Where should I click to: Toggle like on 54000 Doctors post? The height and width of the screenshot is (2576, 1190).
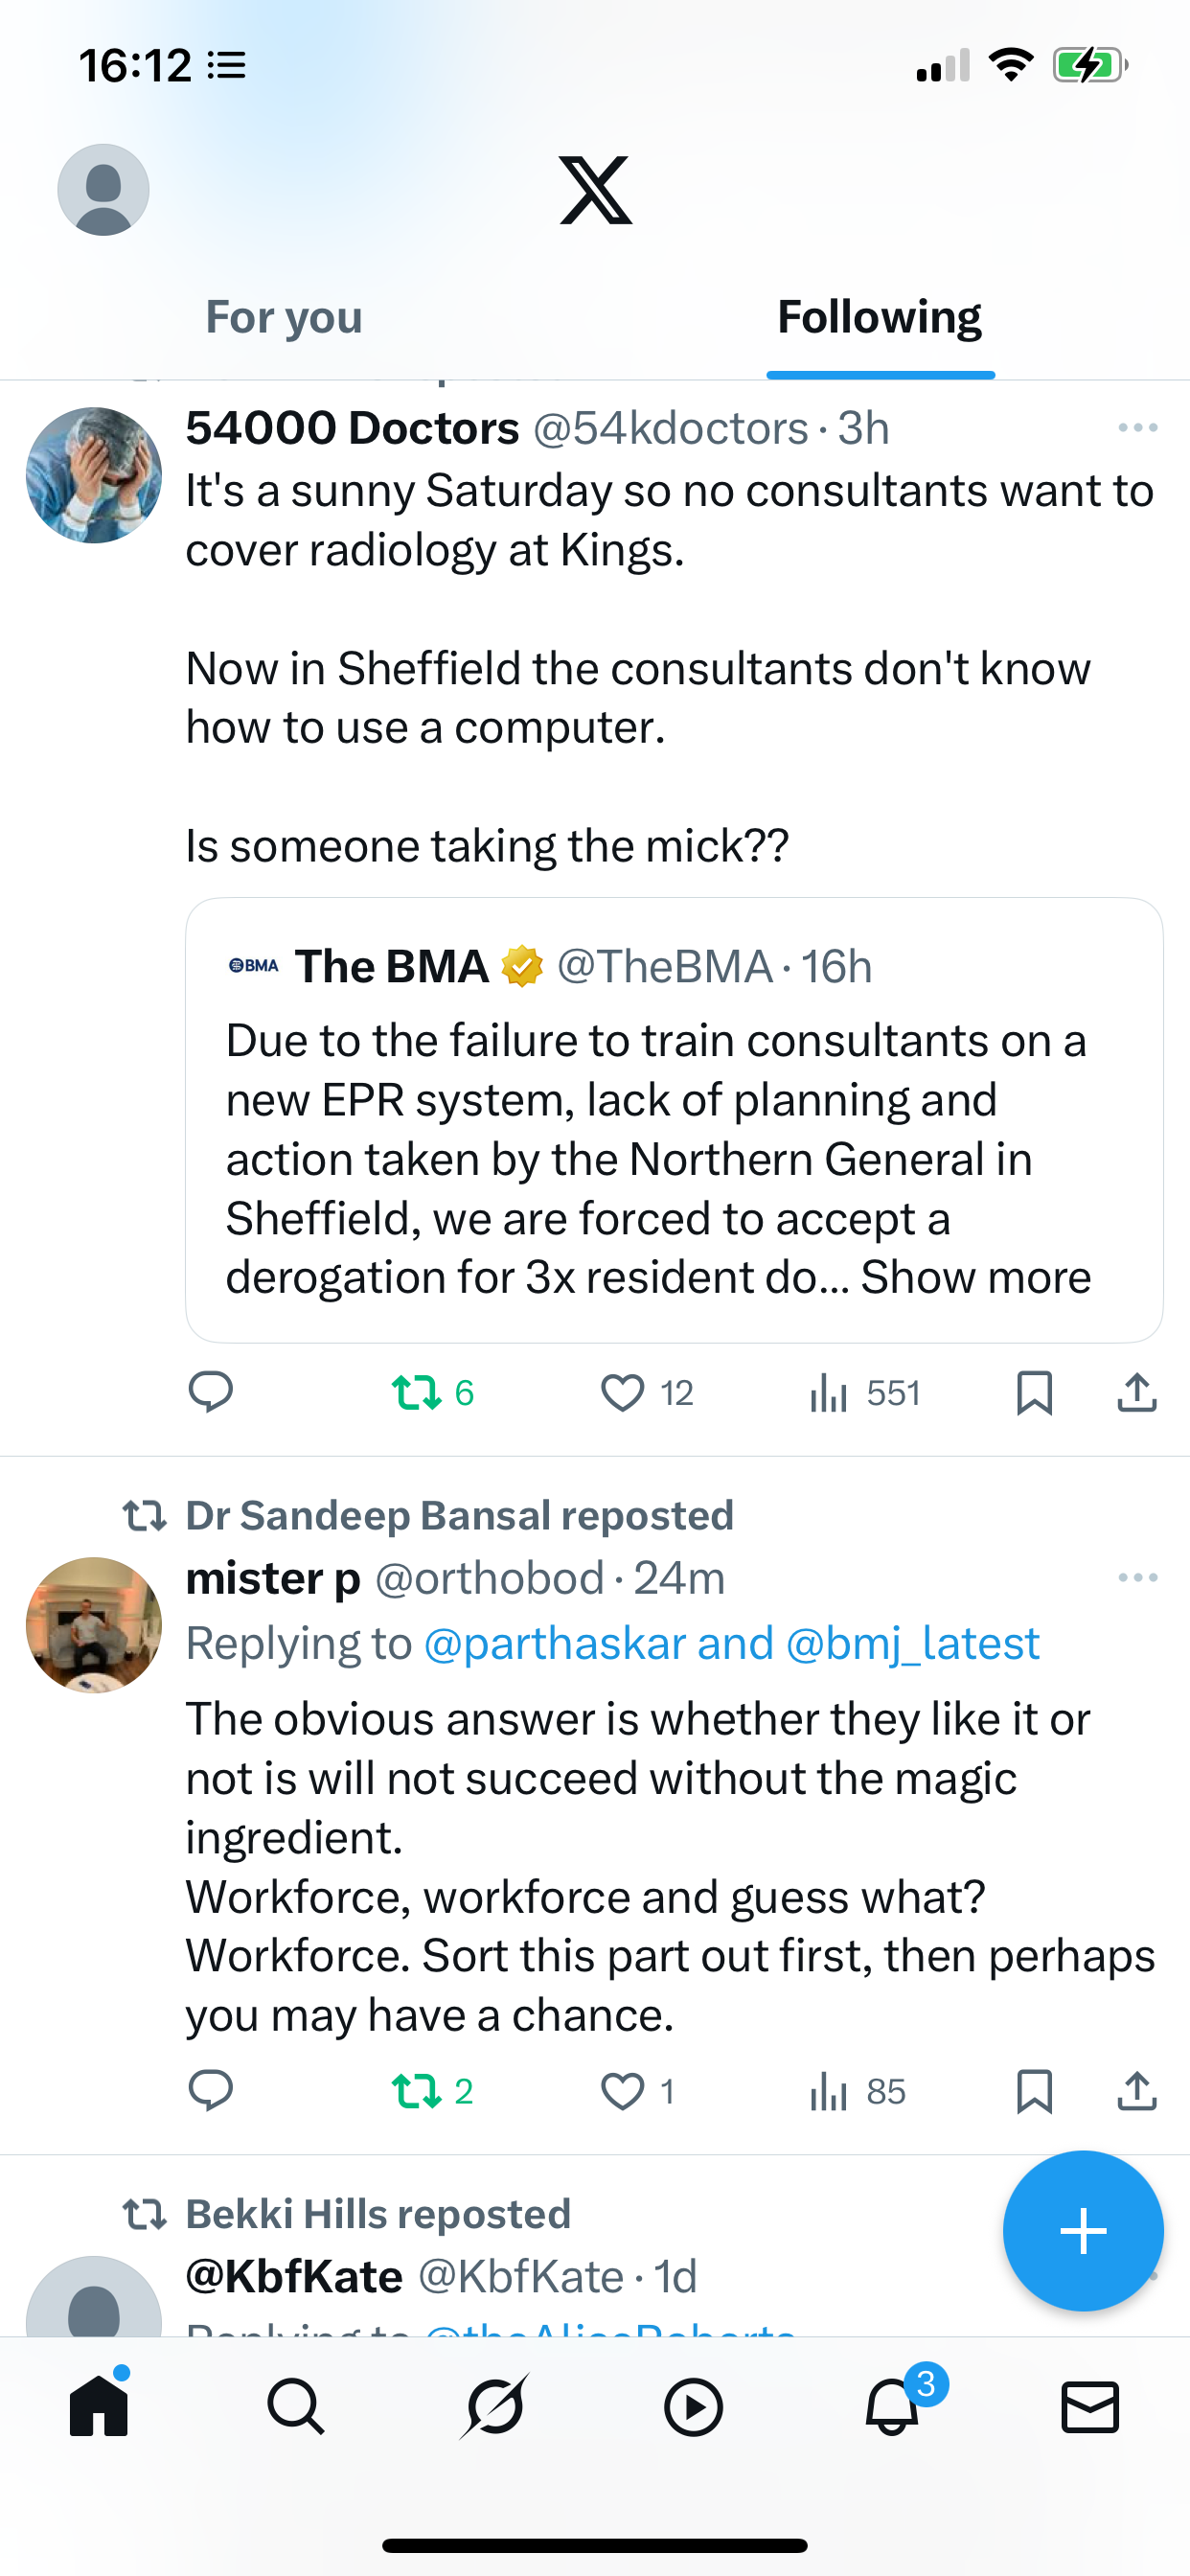click(x=646, y=1393)
